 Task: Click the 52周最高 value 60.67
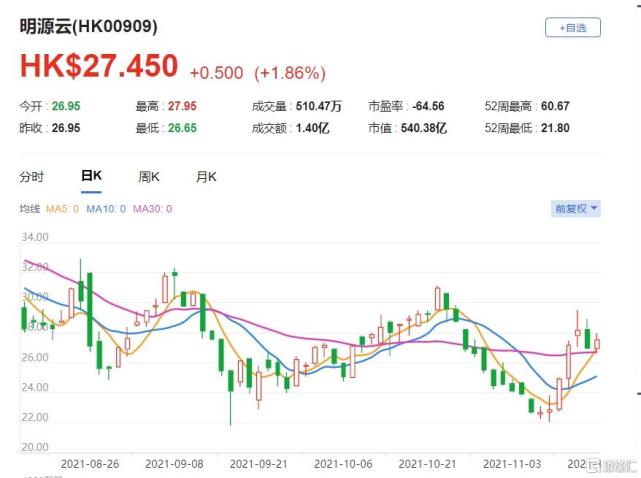[x=555, y=106]
